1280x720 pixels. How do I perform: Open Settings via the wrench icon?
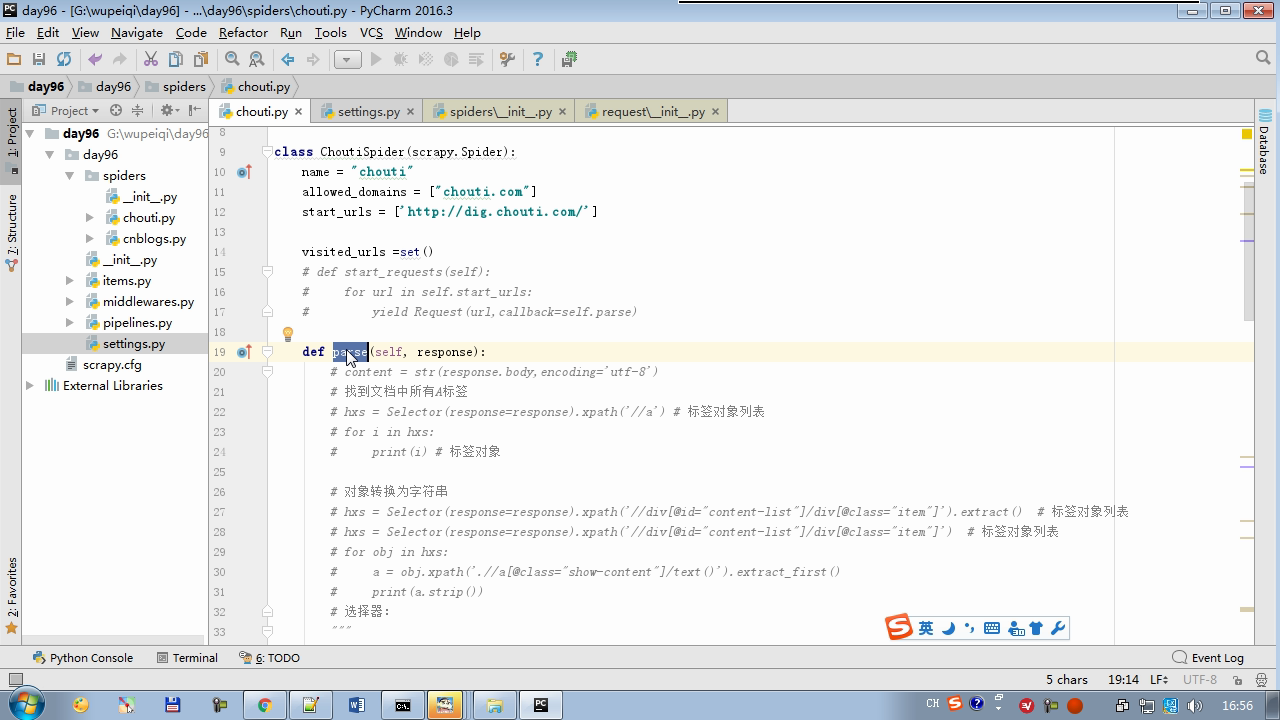(x=507, y=60)
